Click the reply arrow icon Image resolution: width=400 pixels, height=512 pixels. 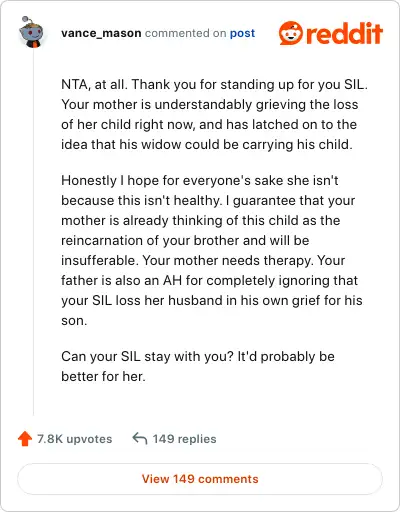140,438
